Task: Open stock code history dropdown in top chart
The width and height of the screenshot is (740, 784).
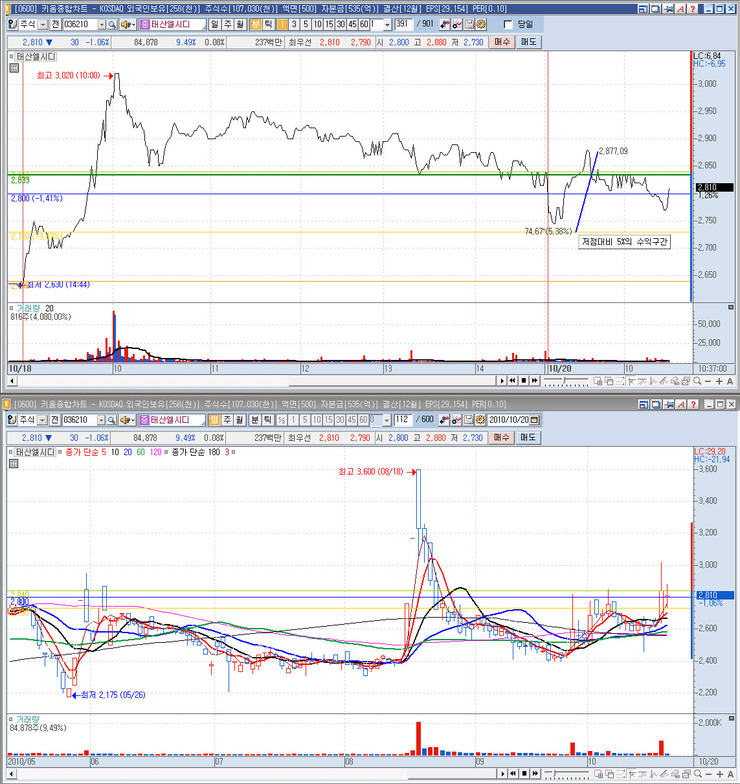Action: click(x=102, y=24)
